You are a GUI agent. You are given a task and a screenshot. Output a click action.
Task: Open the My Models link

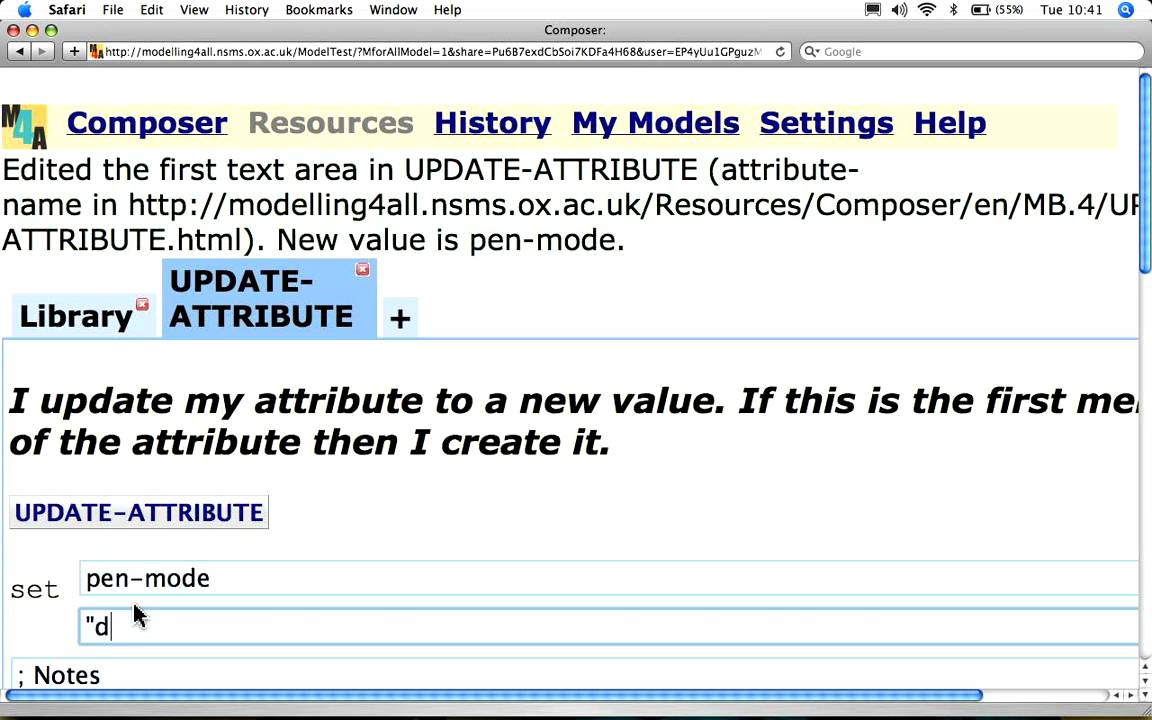(x=655, y=123)
